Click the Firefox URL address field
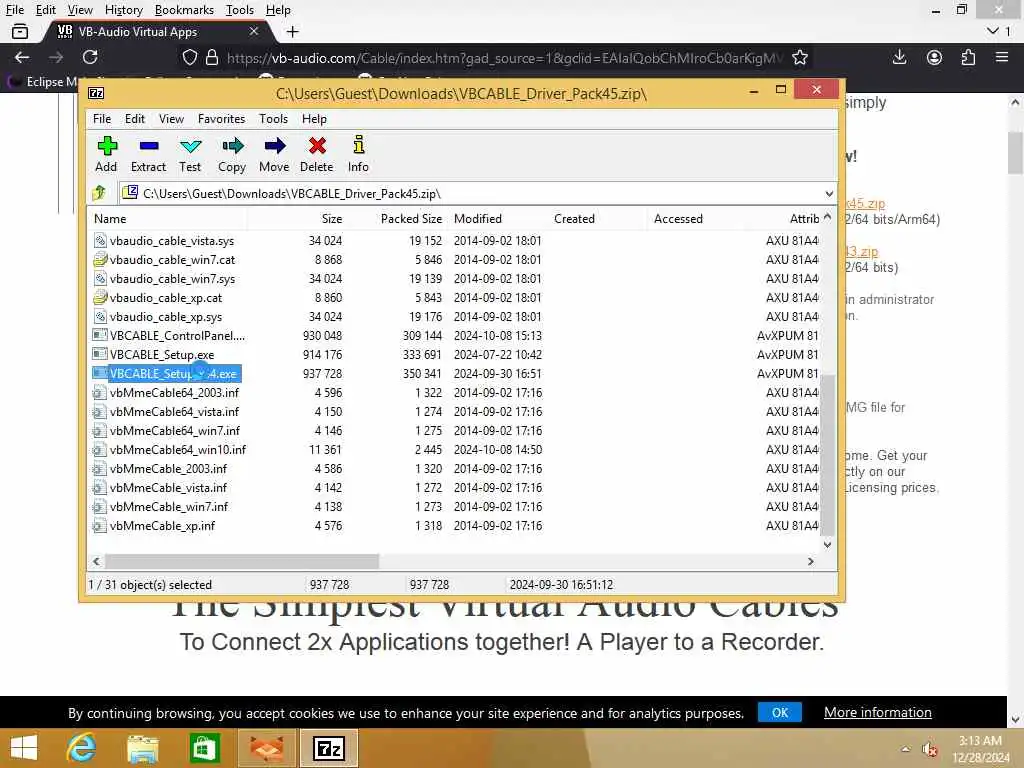 (x=504, y=57)
